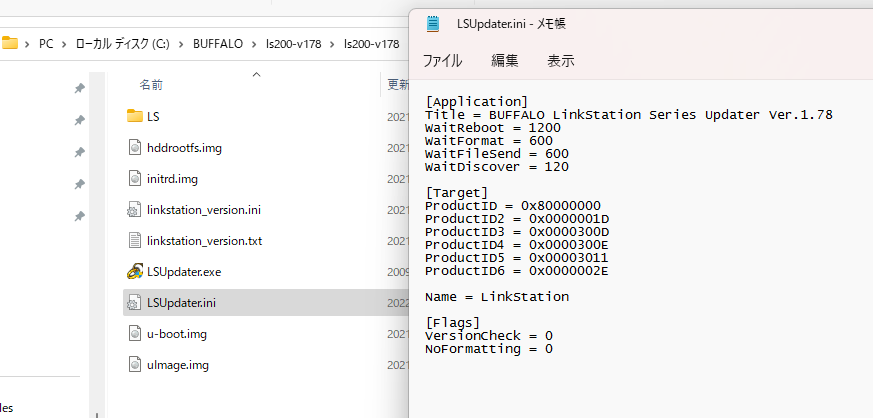
Task: Click the VersionCheck = 0 line
Action: click(489, 336)
